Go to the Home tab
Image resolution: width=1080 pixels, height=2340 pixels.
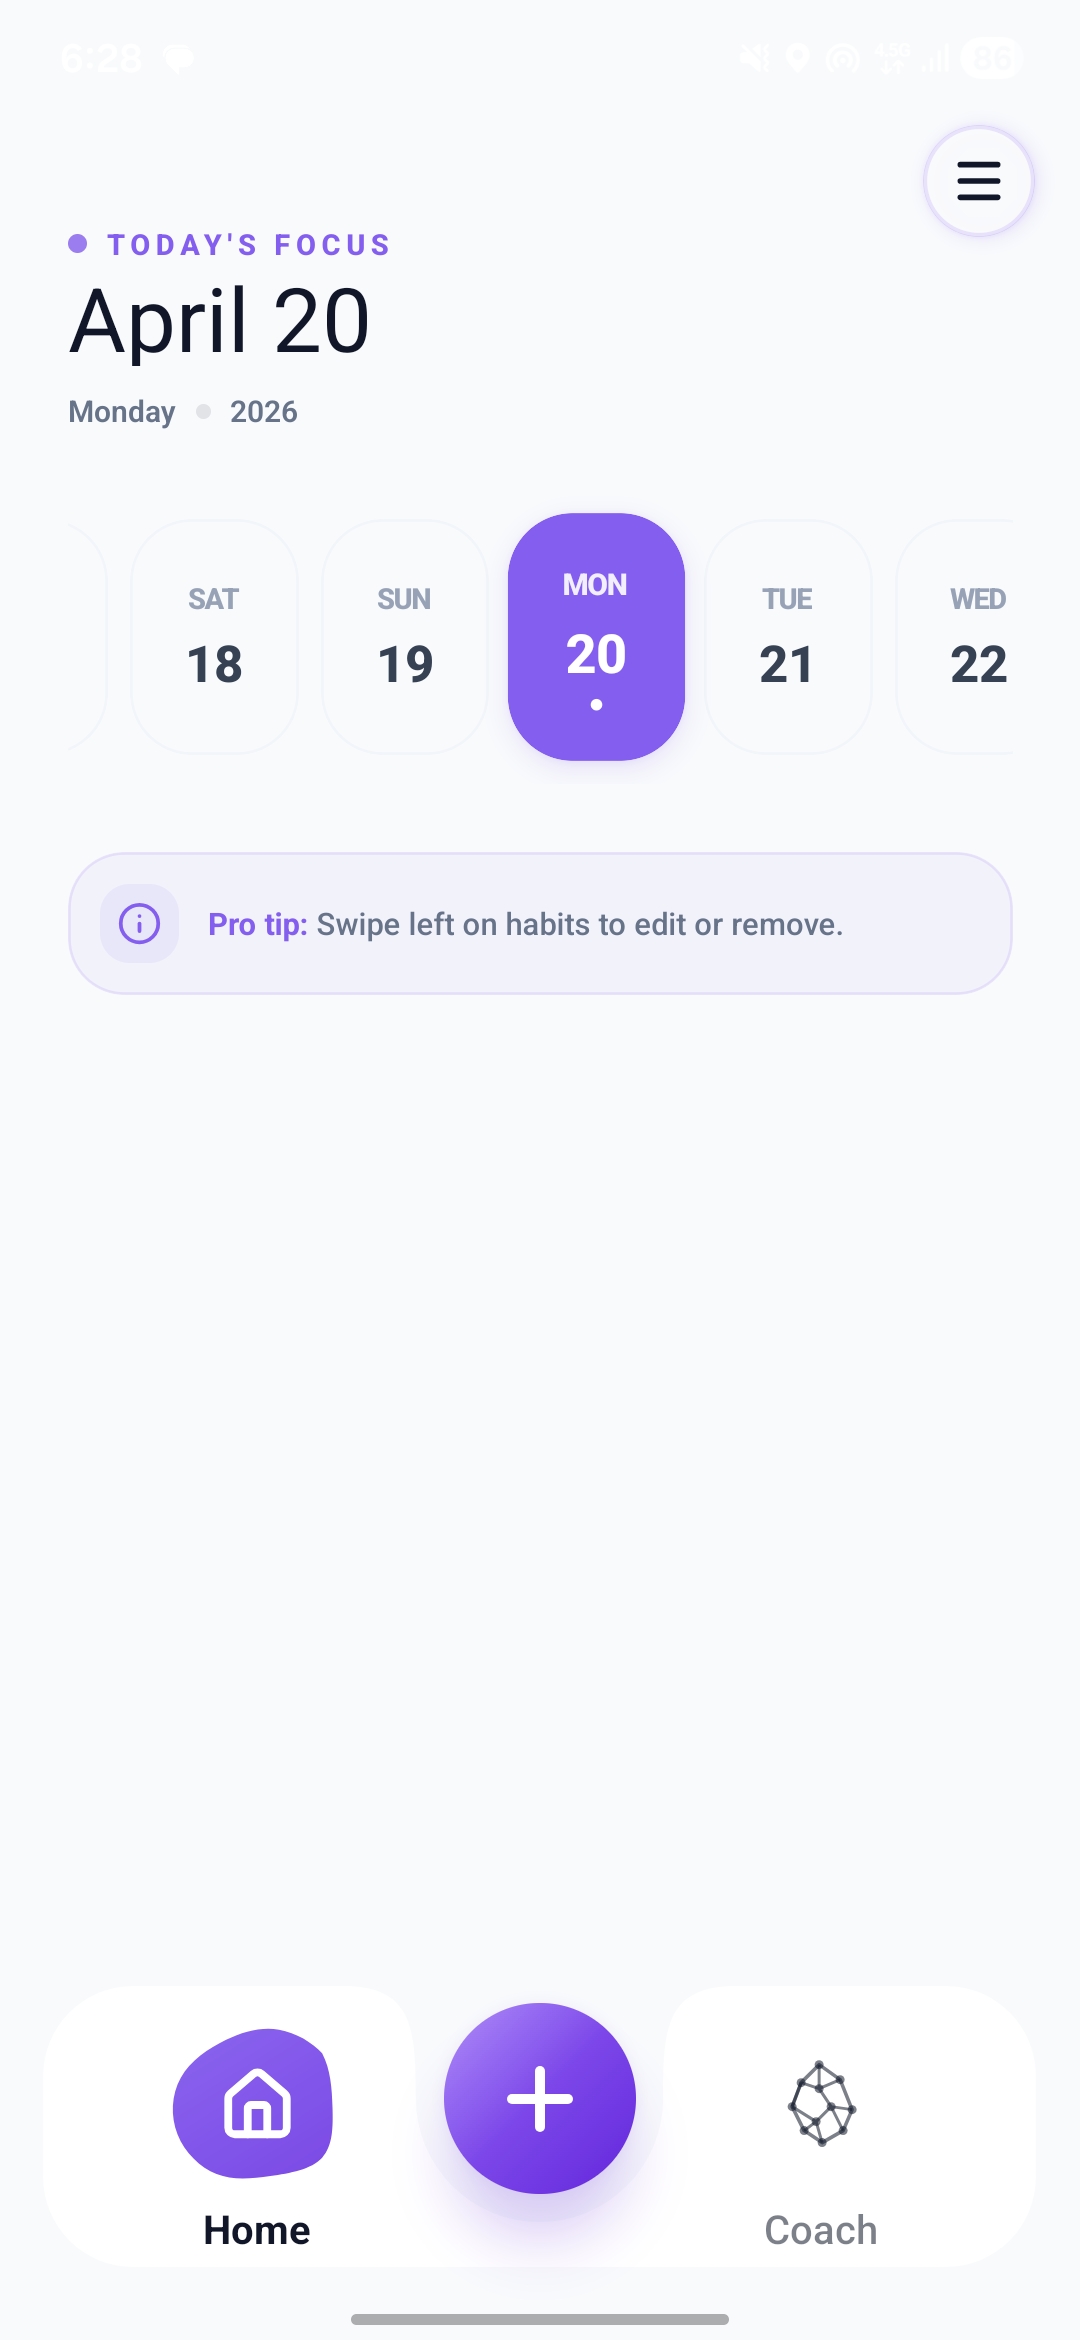coord(255,2130)
